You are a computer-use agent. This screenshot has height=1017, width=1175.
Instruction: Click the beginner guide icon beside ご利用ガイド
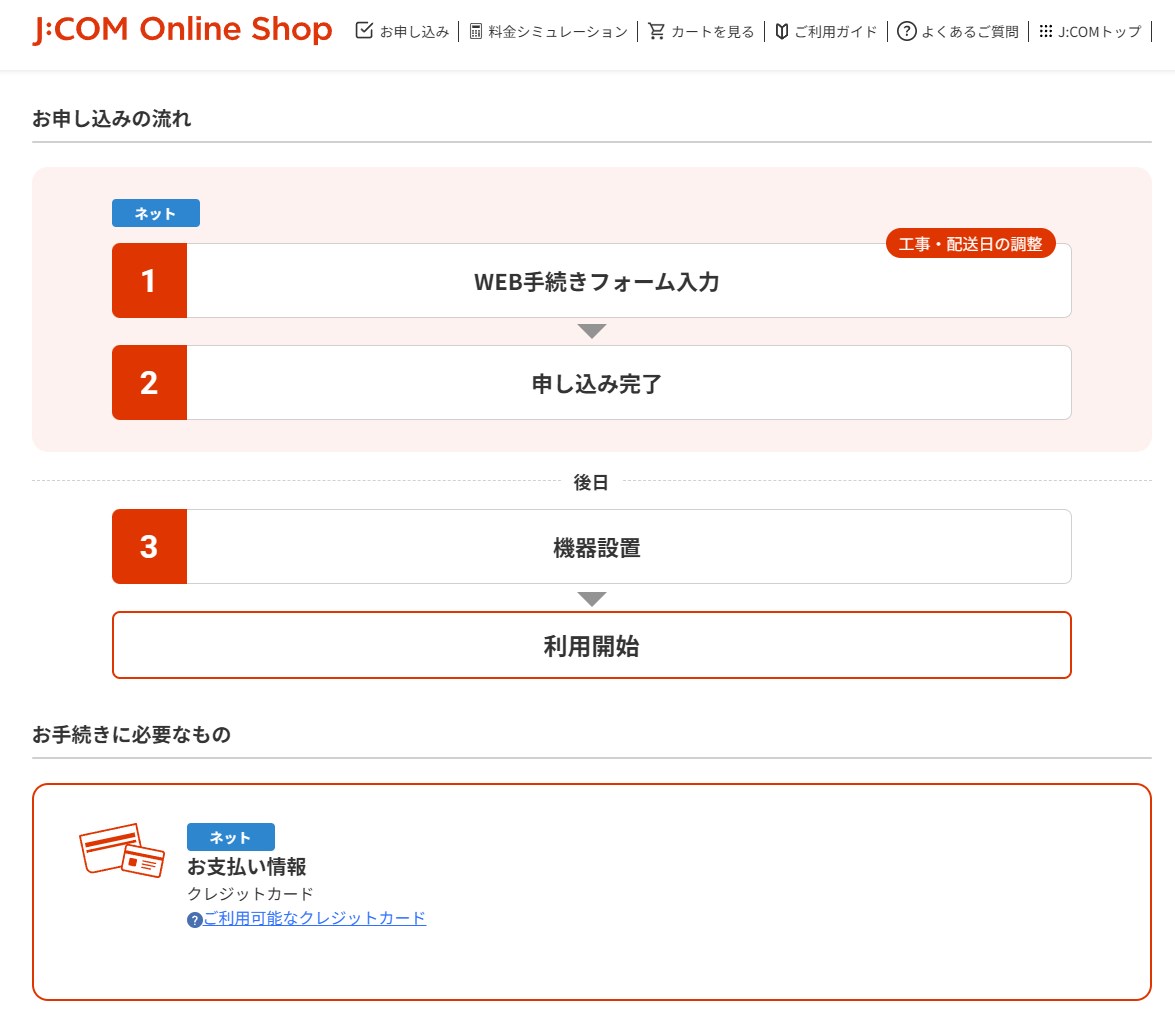click(x=782, y=31)
